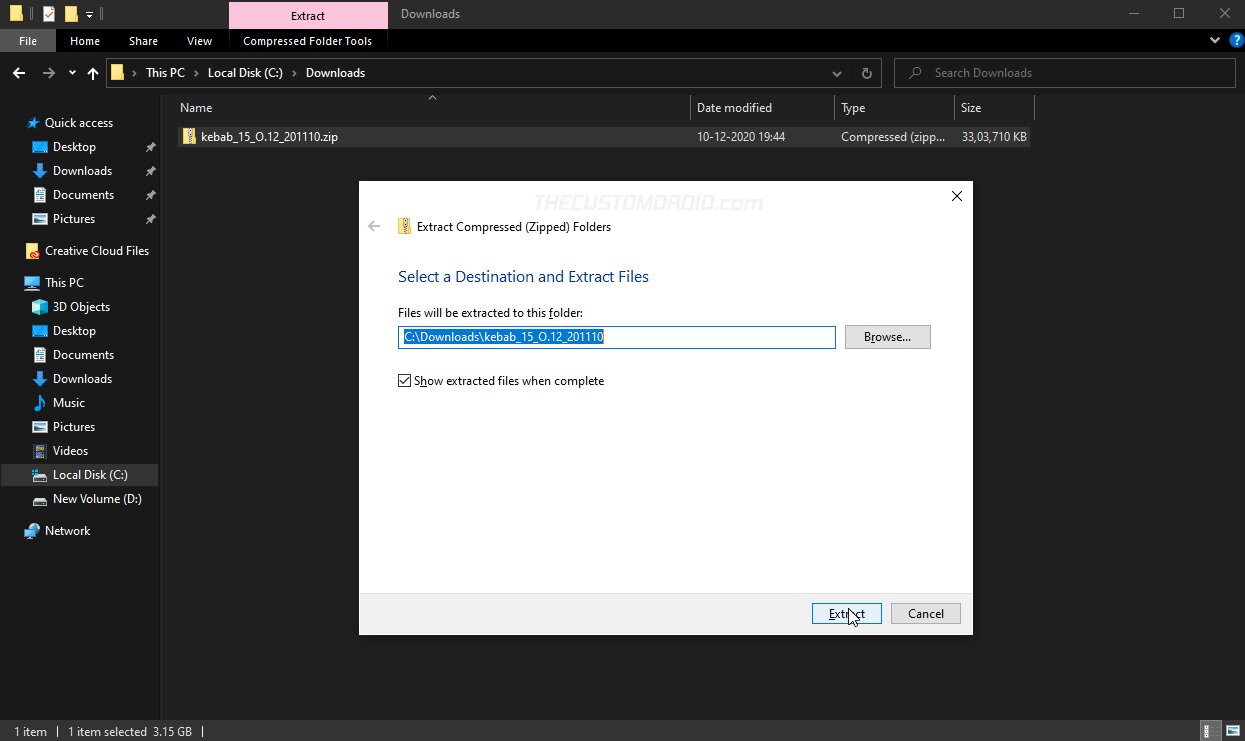The image size is (1245, 741).
Task: Click the Back navigation arrow in Explorer
Action: pyautogui.click(x=19, y=73)
